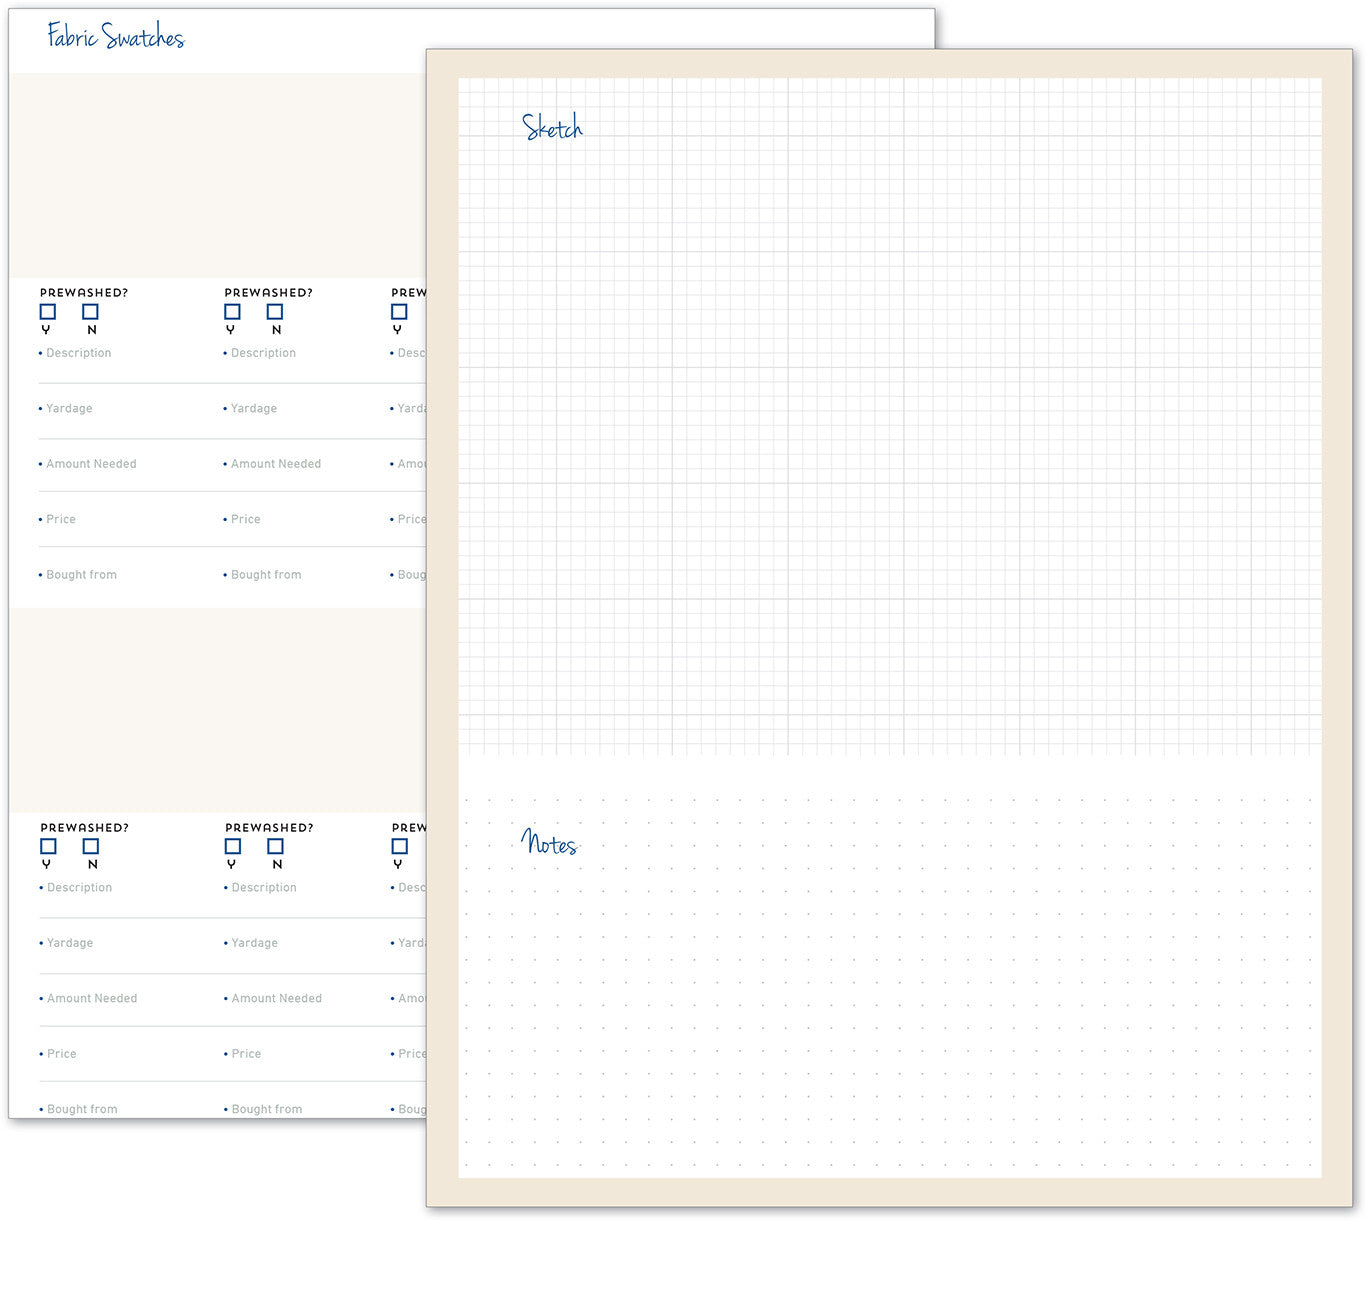Check the Y box in the third swatch column
1367x1300 pixels.
click(x=398, y=312)
